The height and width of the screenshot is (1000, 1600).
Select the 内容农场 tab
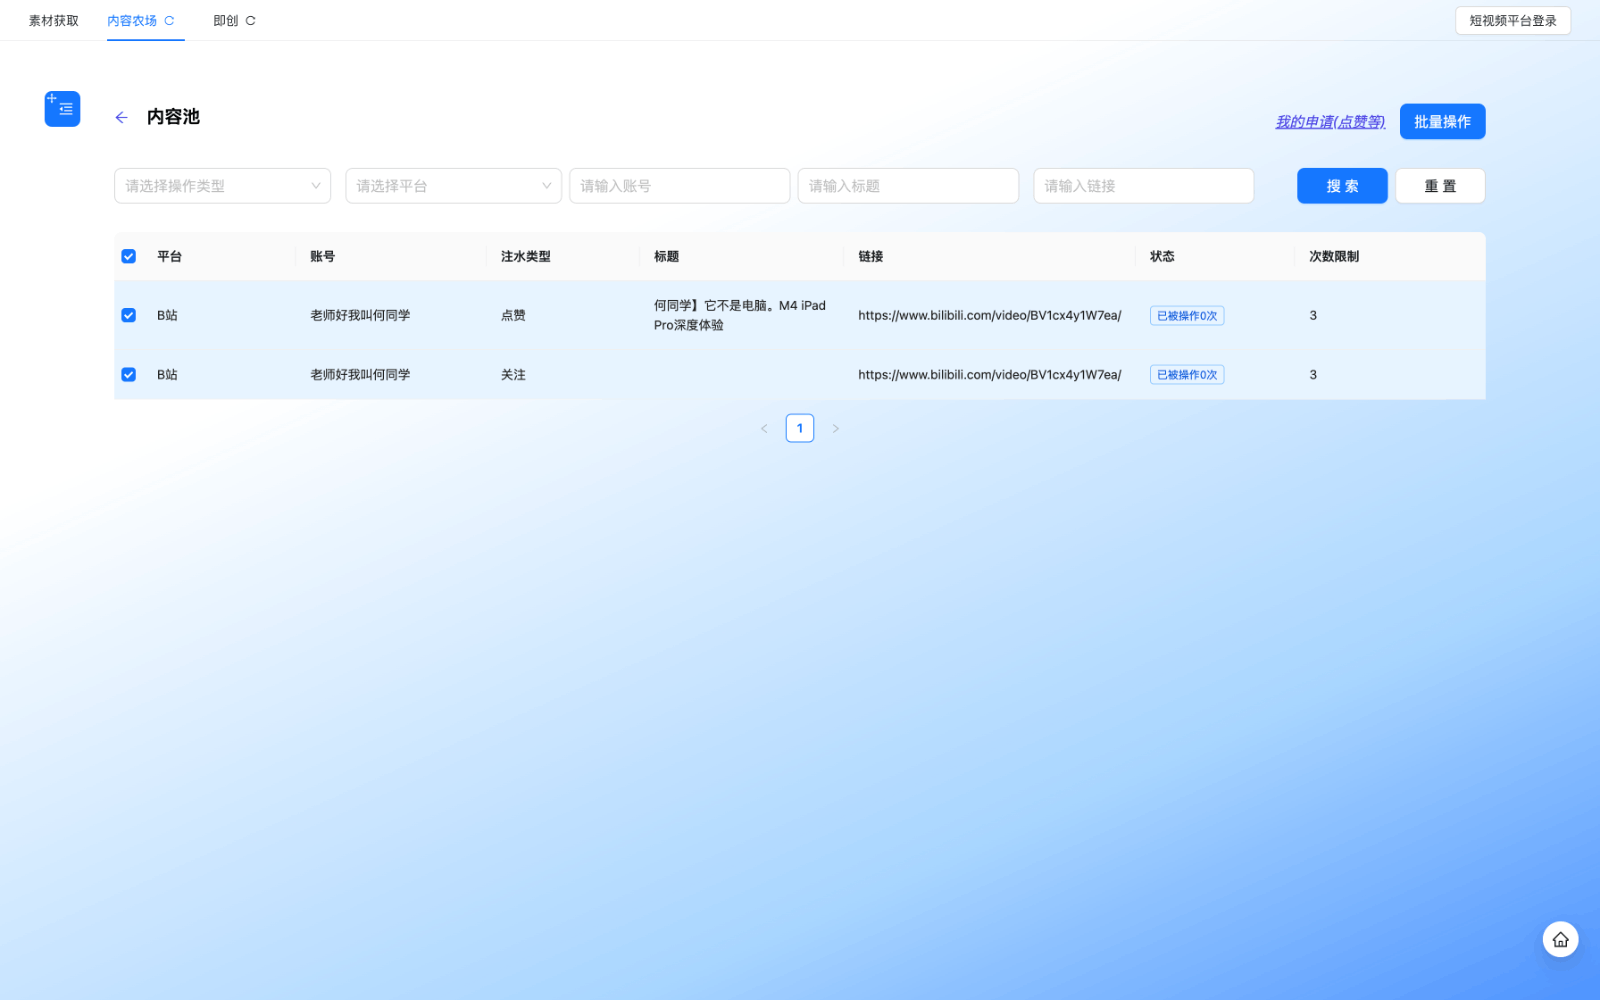[x=132, y=21]
